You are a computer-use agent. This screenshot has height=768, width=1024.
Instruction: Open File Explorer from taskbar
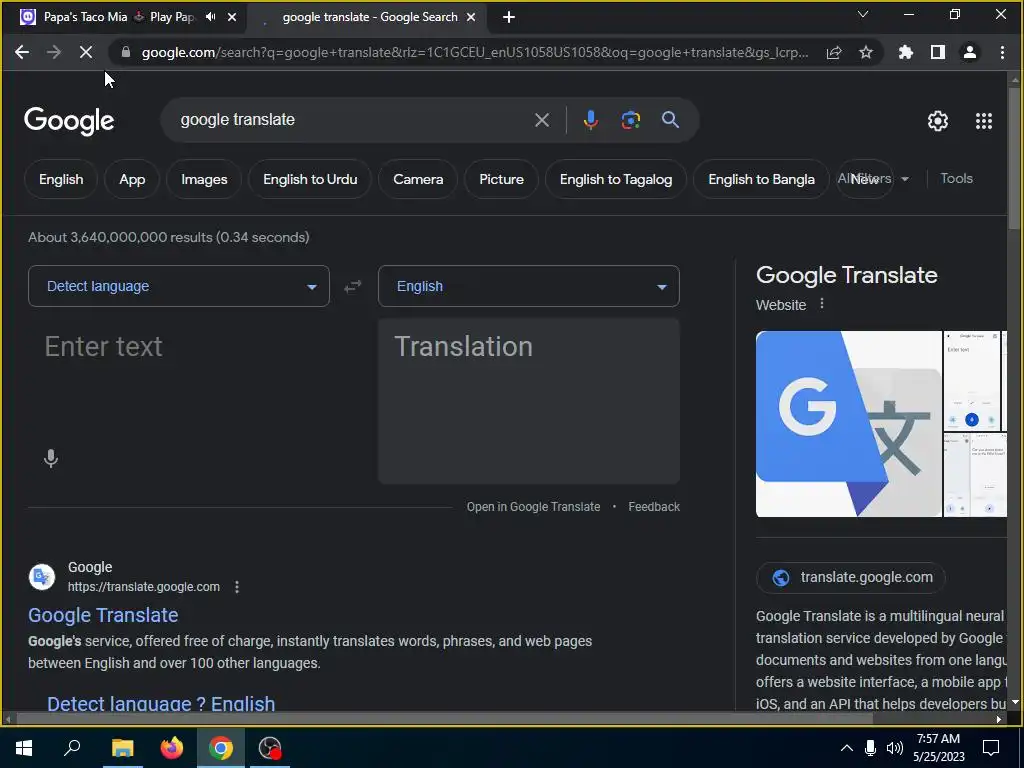(122, 748)
